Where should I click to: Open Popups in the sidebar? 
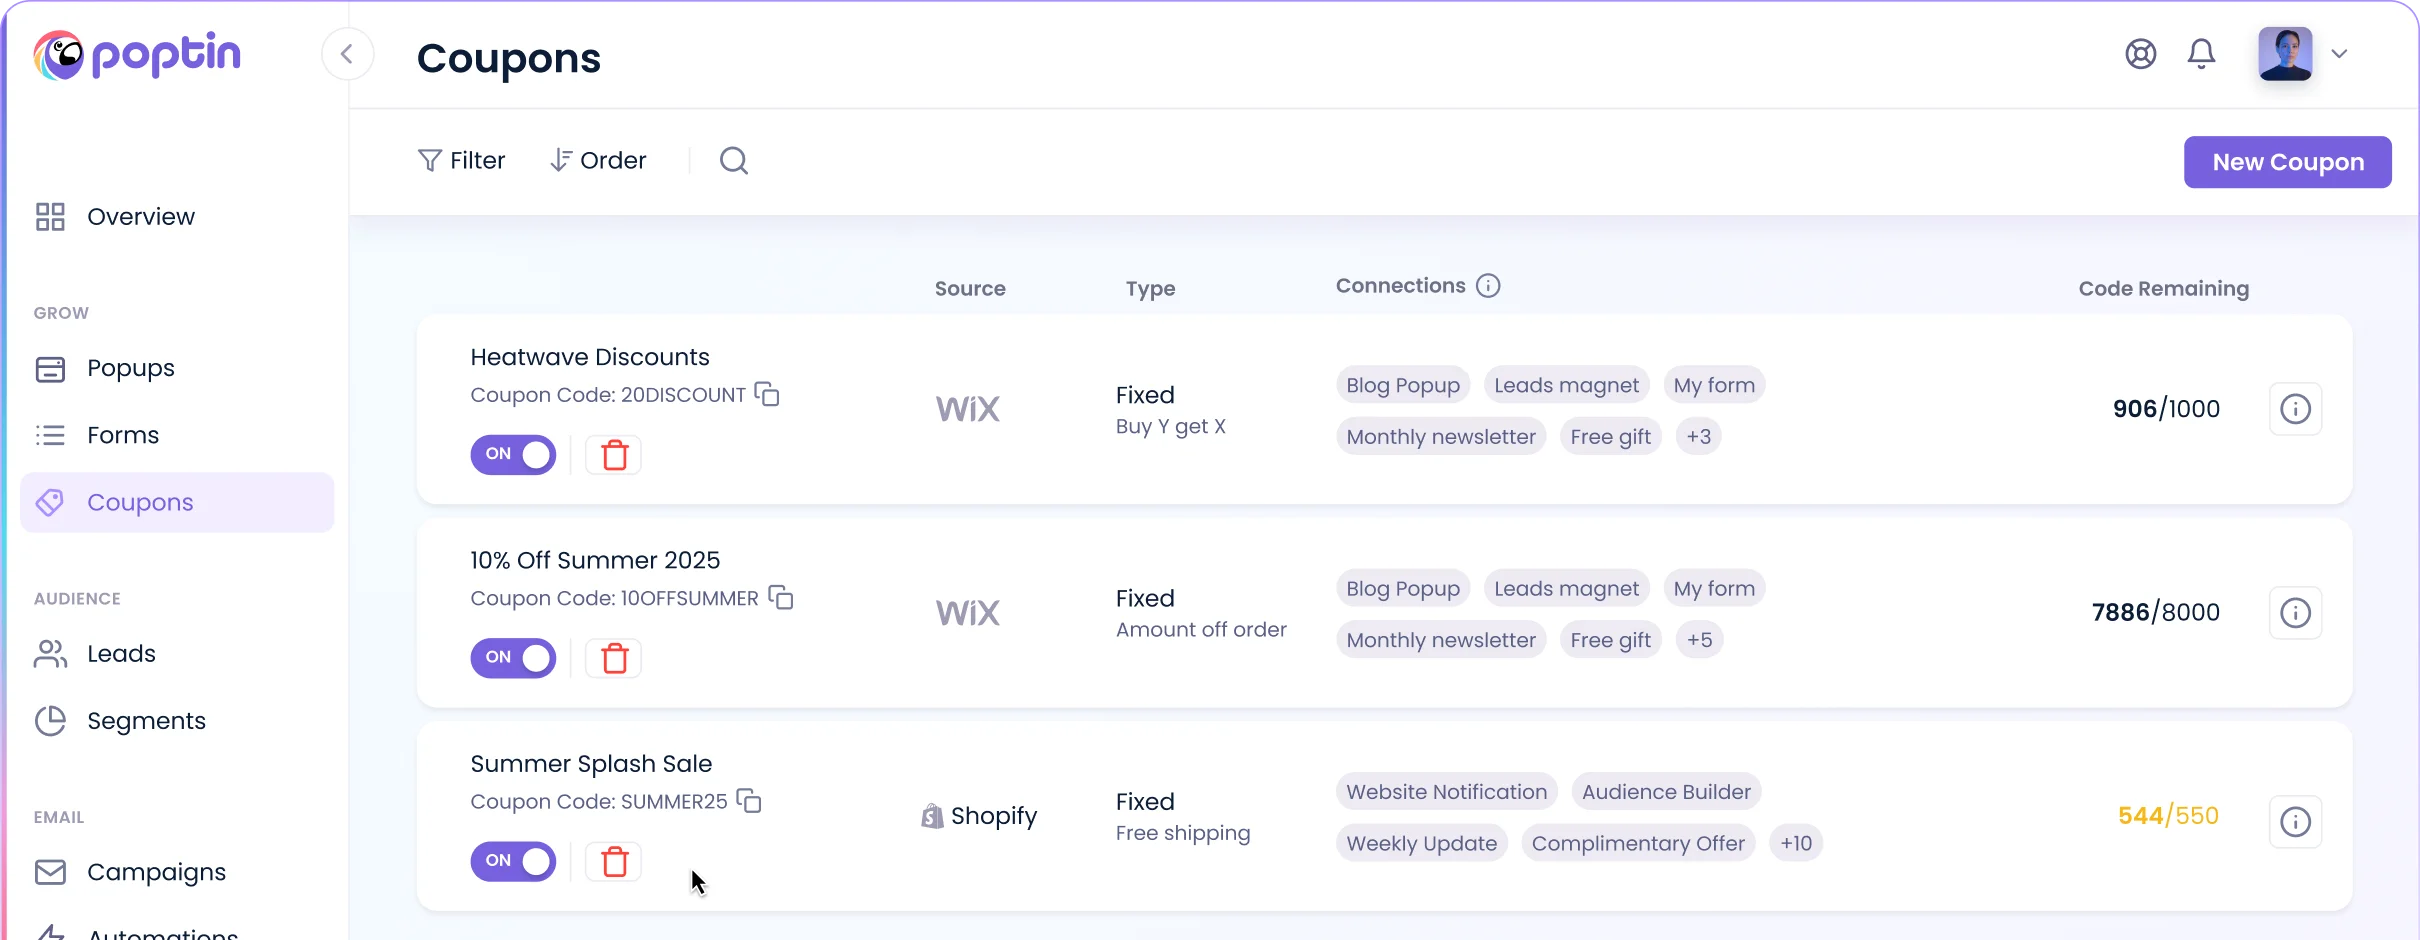click(x=177, y=369)
